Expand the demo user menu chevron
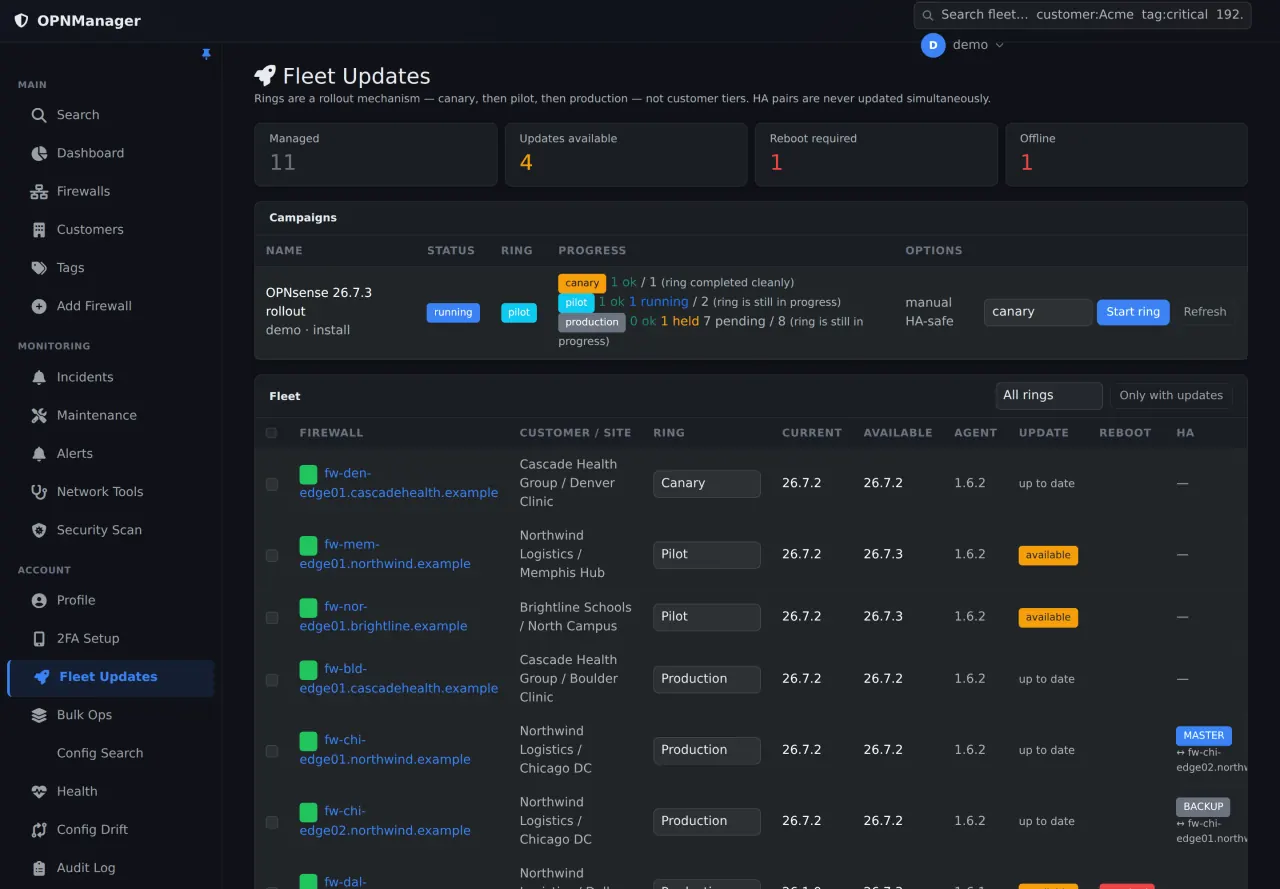 pos(999,45)
